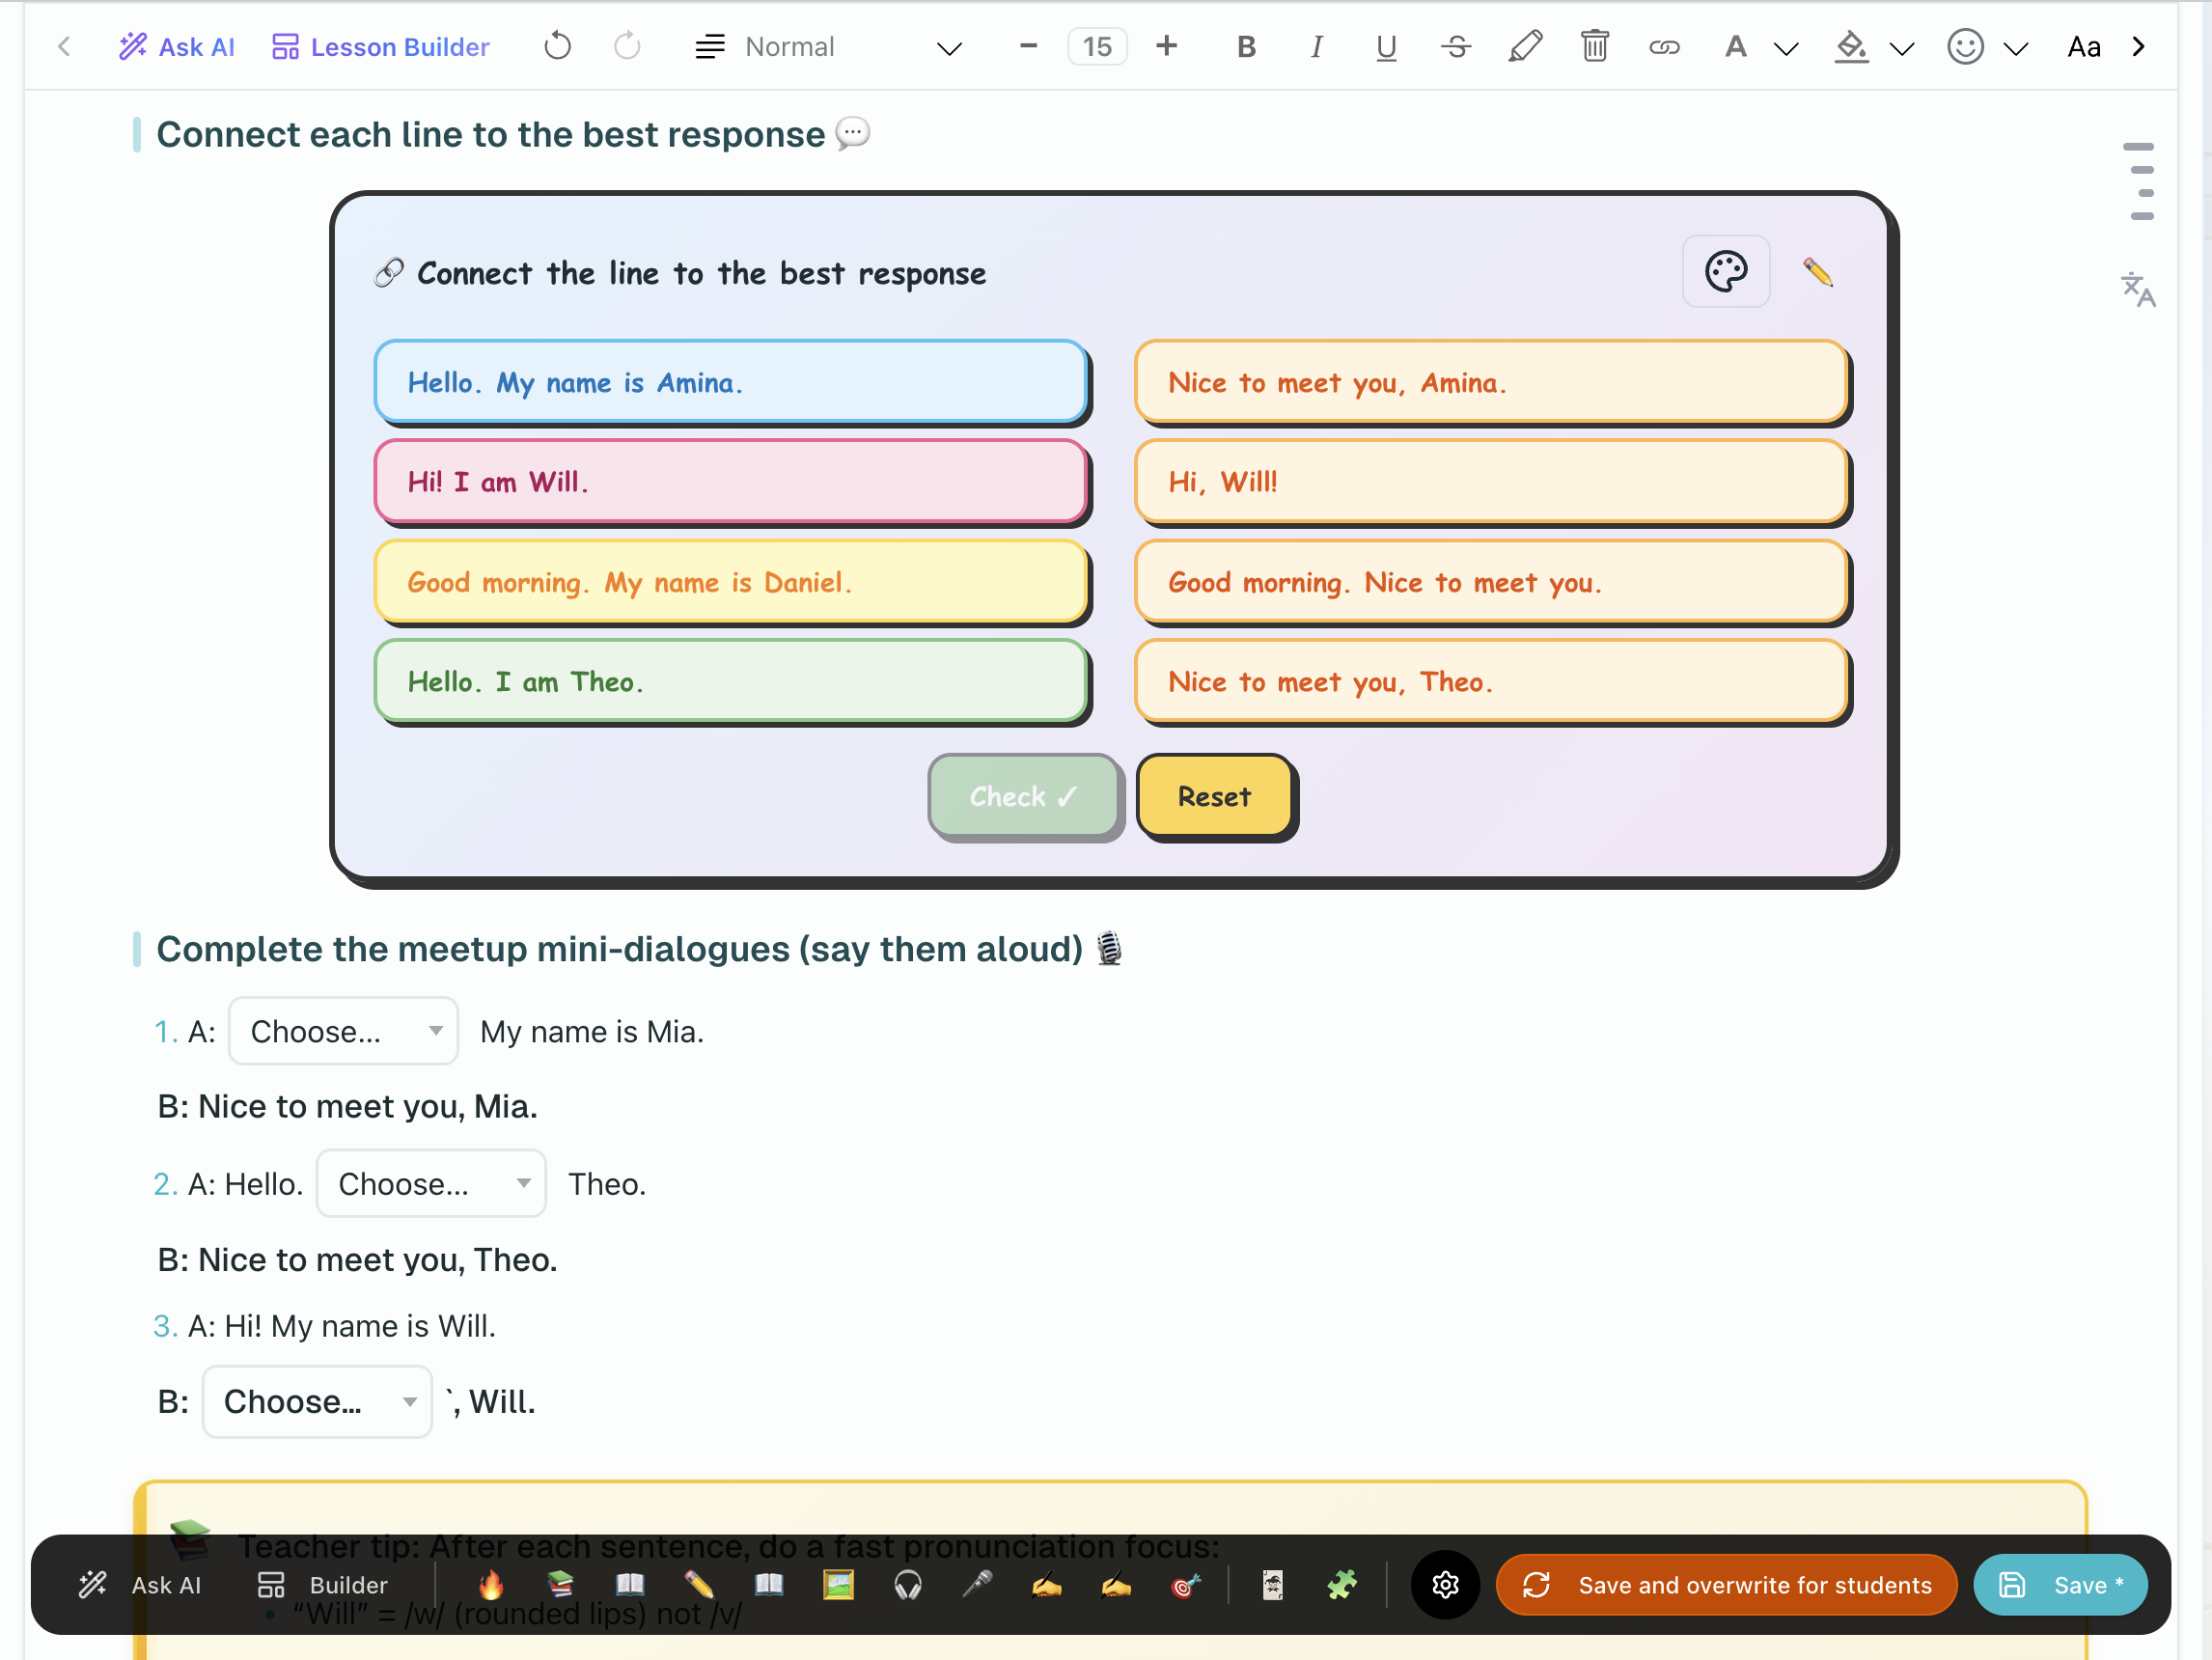The width and height of the screenshot is (2212, 1660).
Task: Click the fill bucket color icon
Action: [x=1851, y=47]
